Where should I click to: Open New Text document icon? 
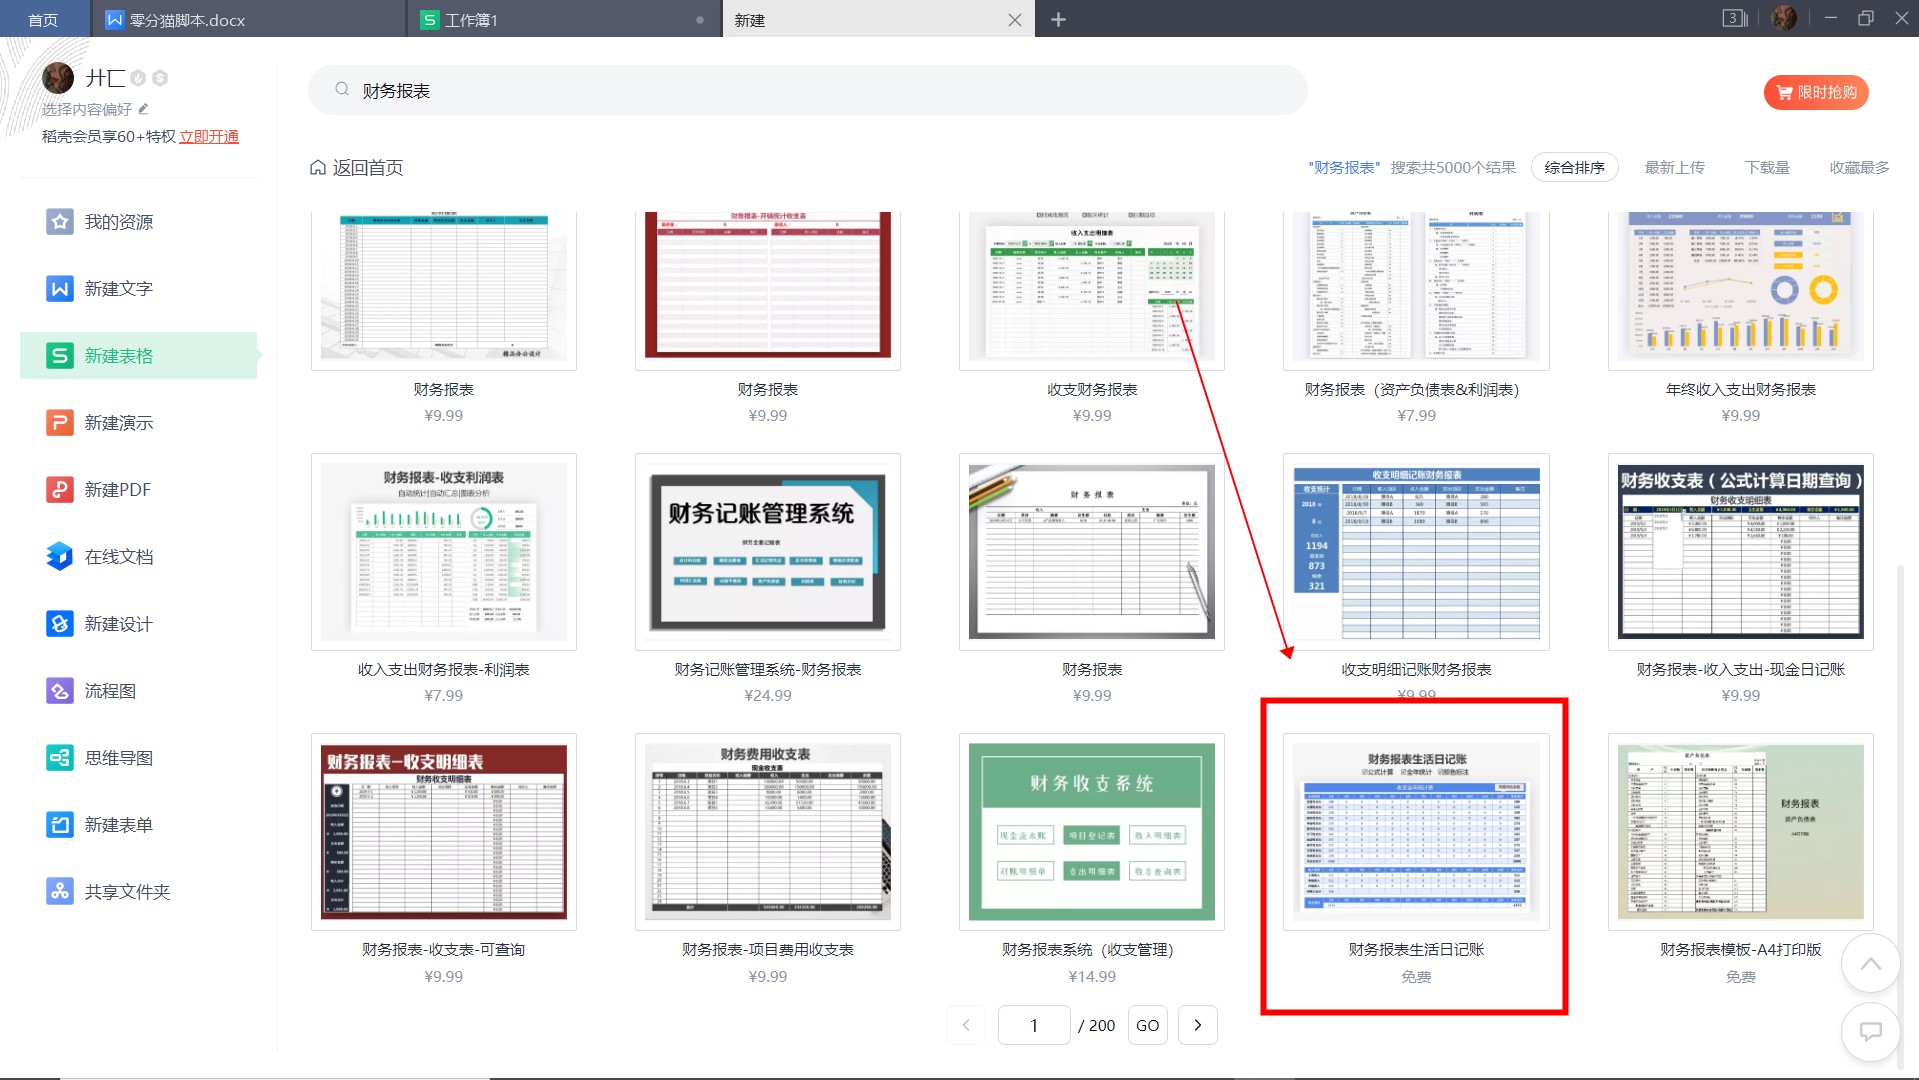[x=60, y=289]
